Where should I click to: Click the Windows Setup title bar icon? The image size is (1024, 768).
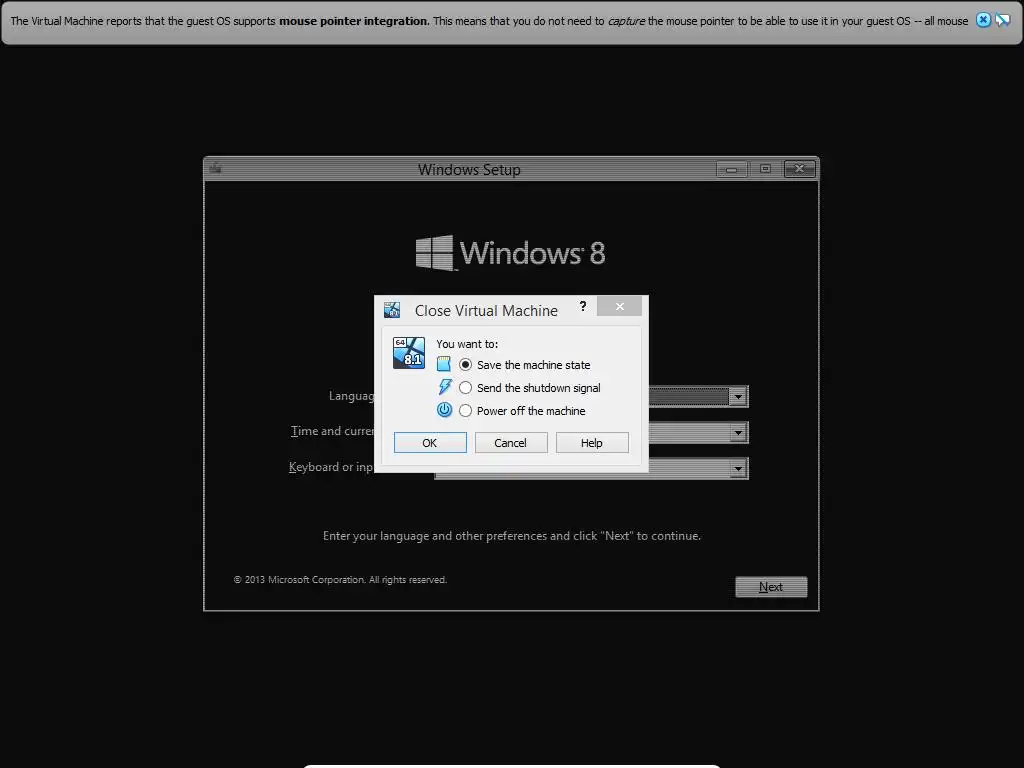point(216,168)
